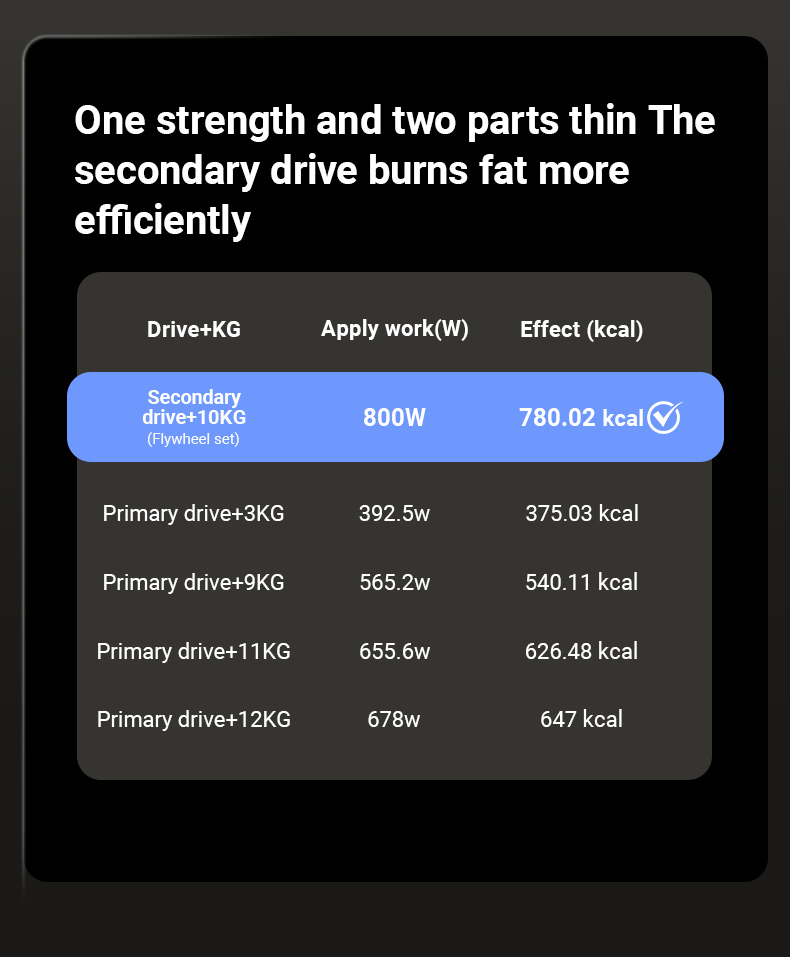Click the checkmark icon beside 780.02 kcal
790x957 pixels.
664,417
